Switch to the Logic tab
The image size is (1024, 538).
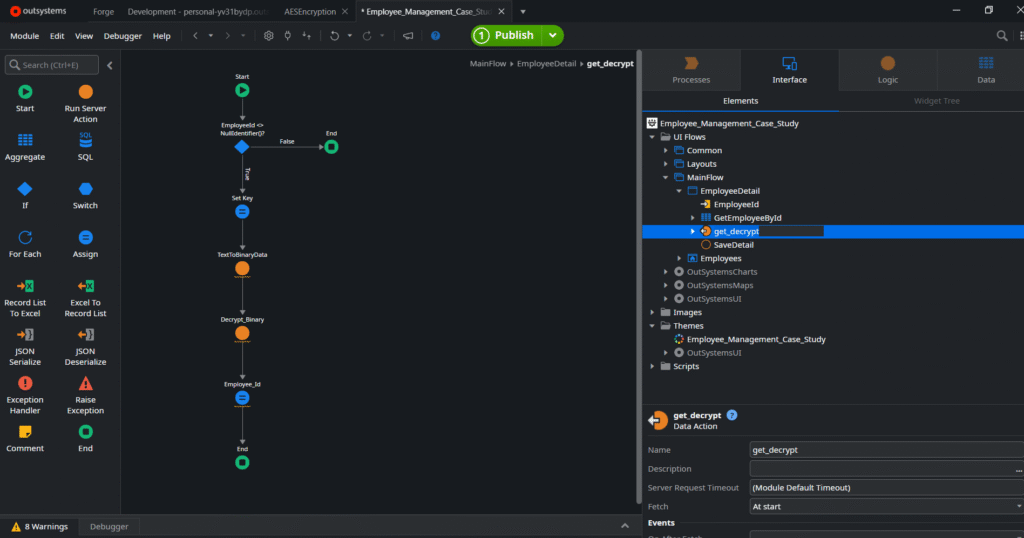point(888,70)
